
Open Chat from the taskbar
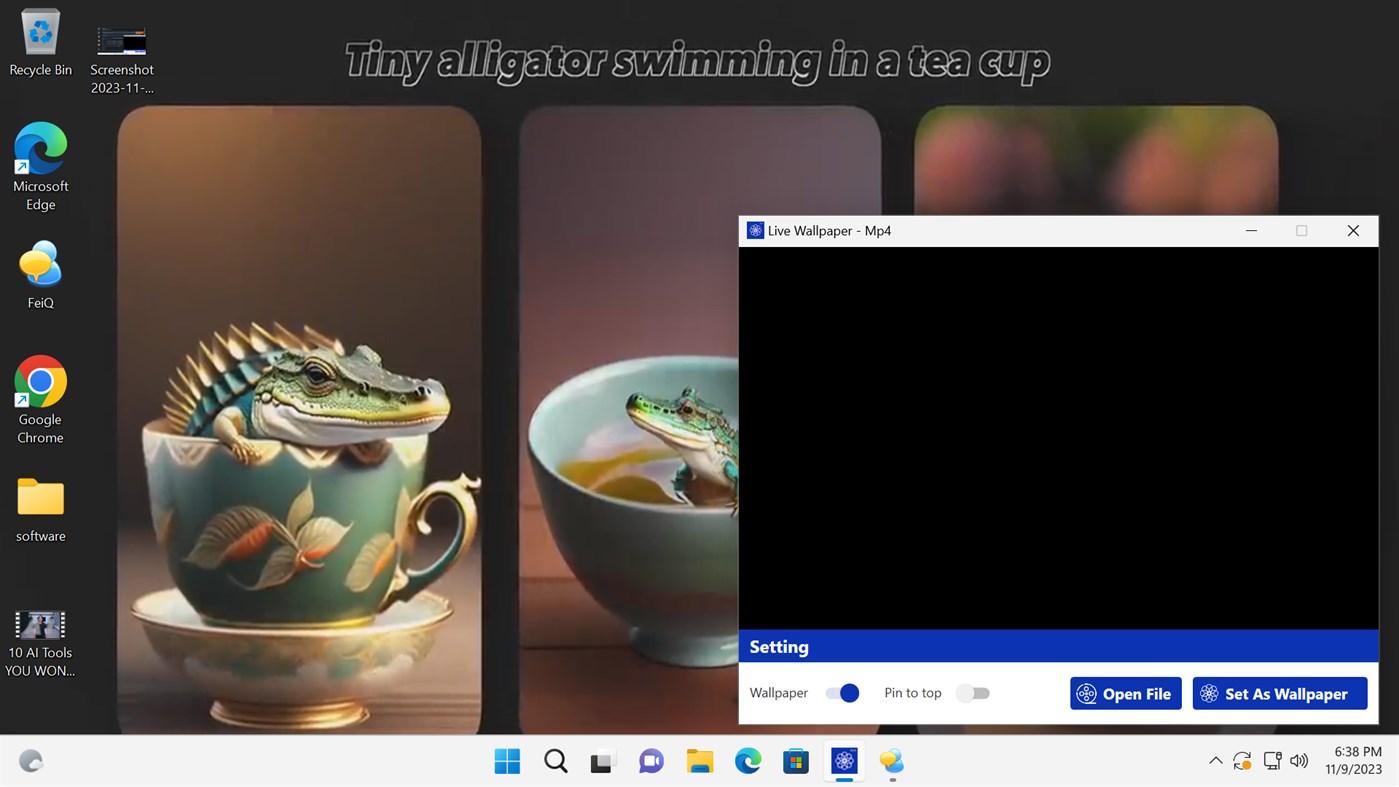[651, 760]
